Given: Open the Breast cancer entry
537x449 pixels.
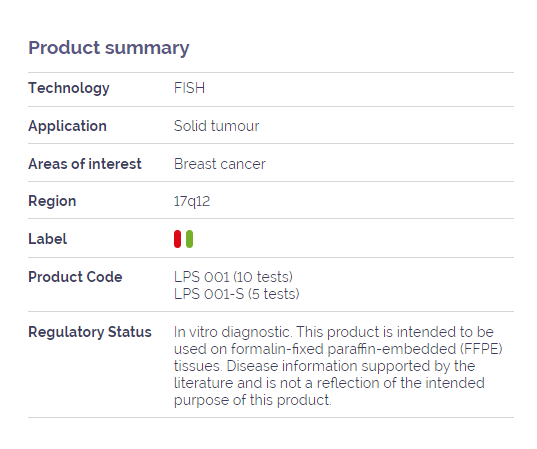Looking at the screenshot, I should point(220,164).
